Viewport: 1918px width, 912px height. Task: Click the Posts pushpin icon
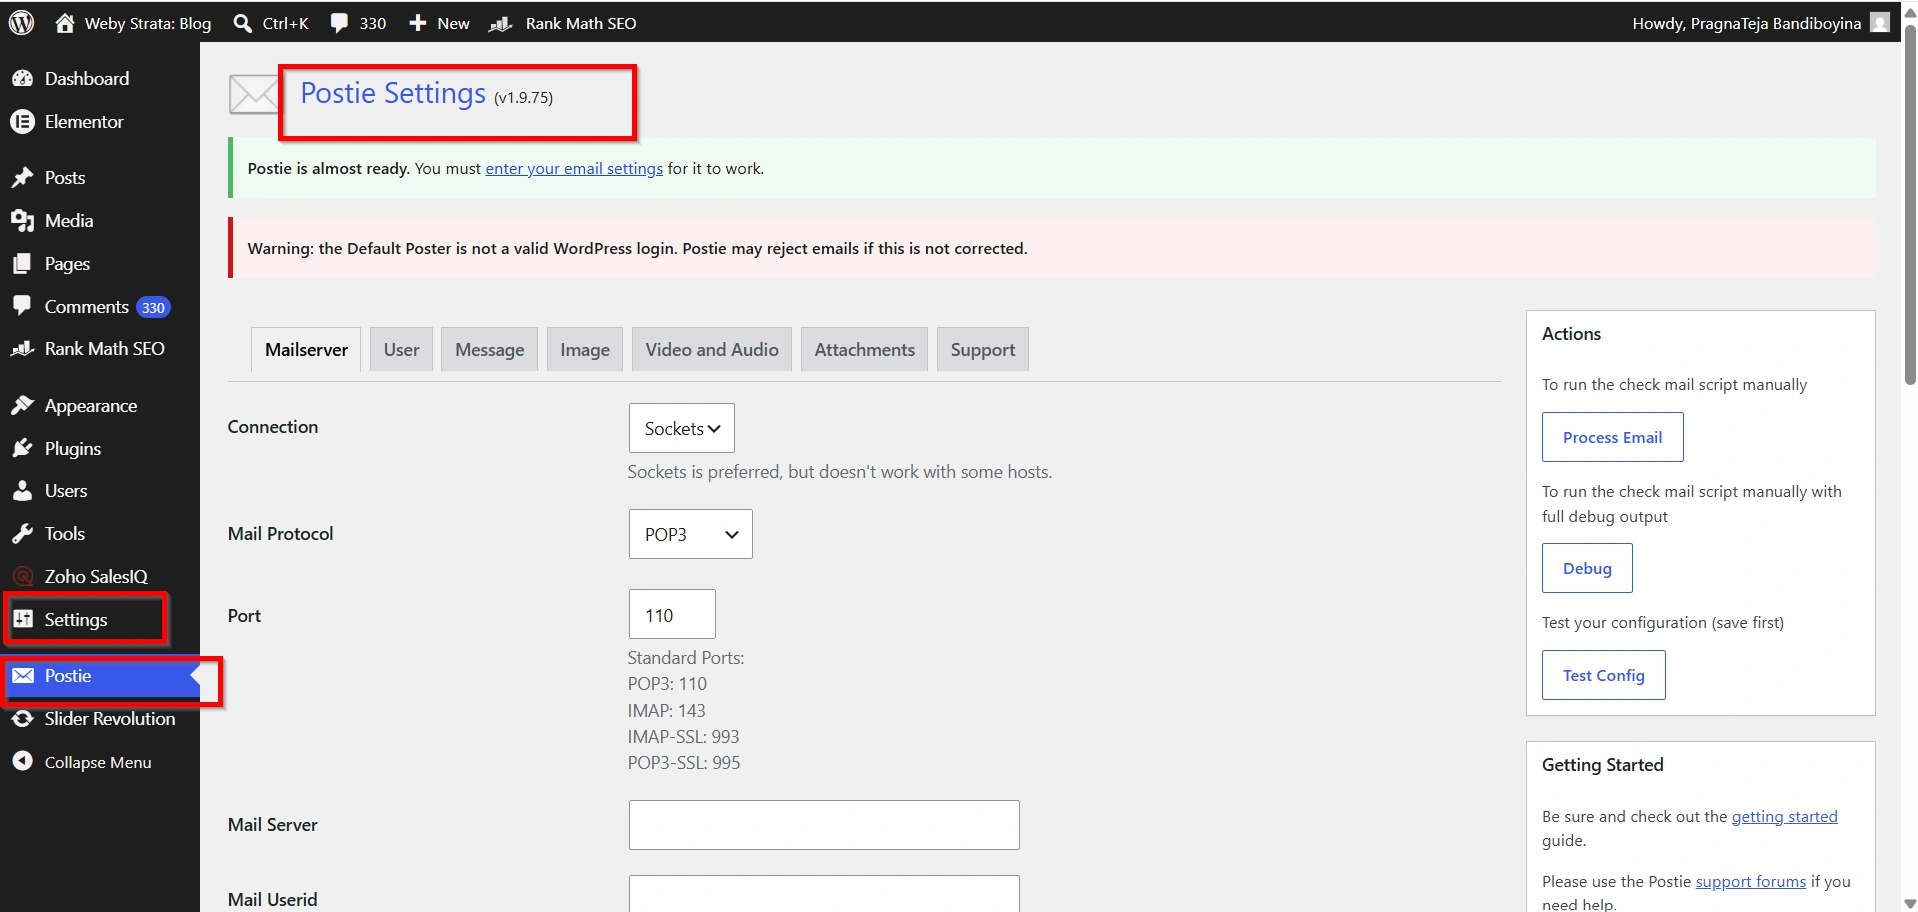coord(22,177)
